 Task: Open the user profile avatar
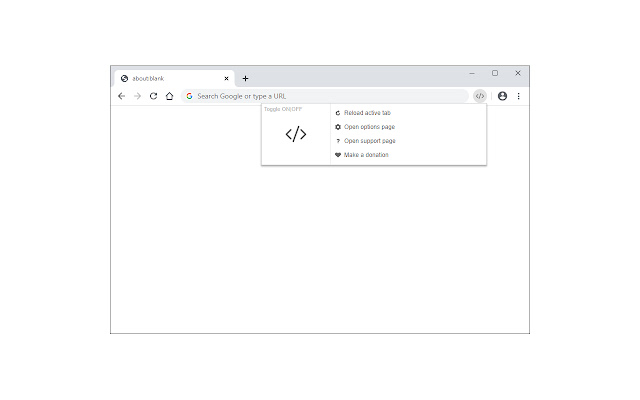(x=502, y=96)
